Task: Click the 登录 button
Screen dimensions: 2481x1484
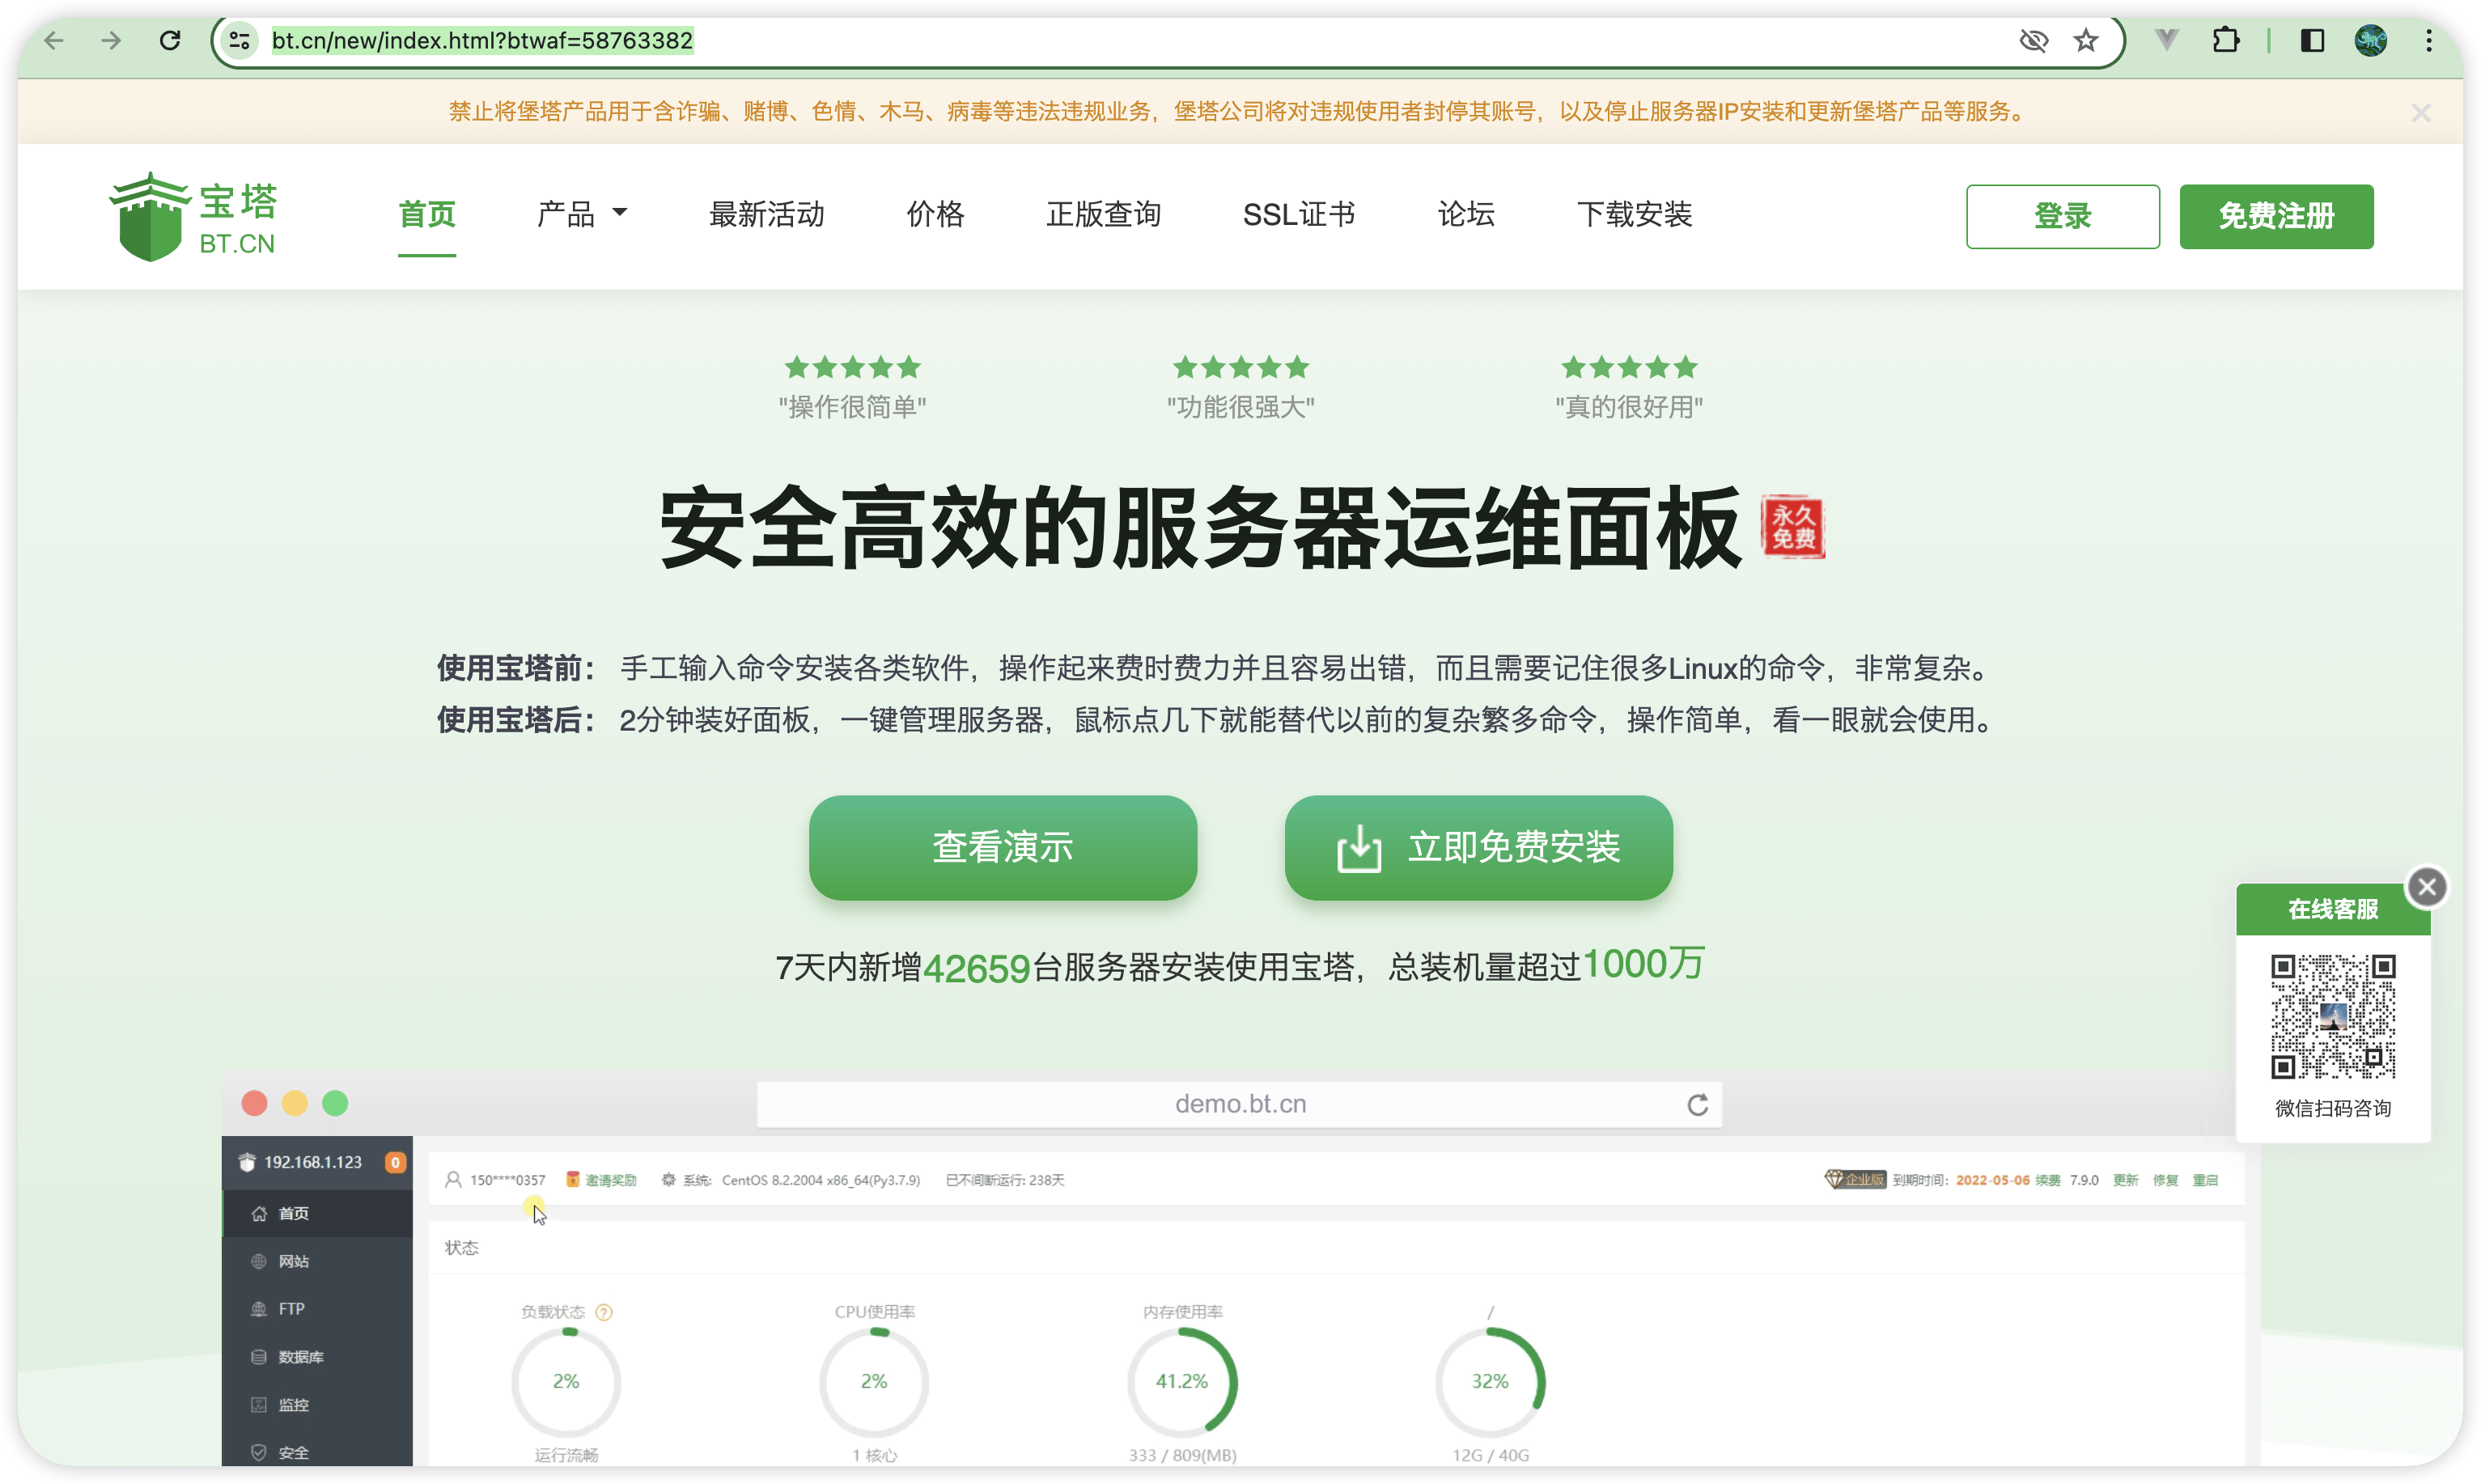Action: click(x=2062, y=216)
